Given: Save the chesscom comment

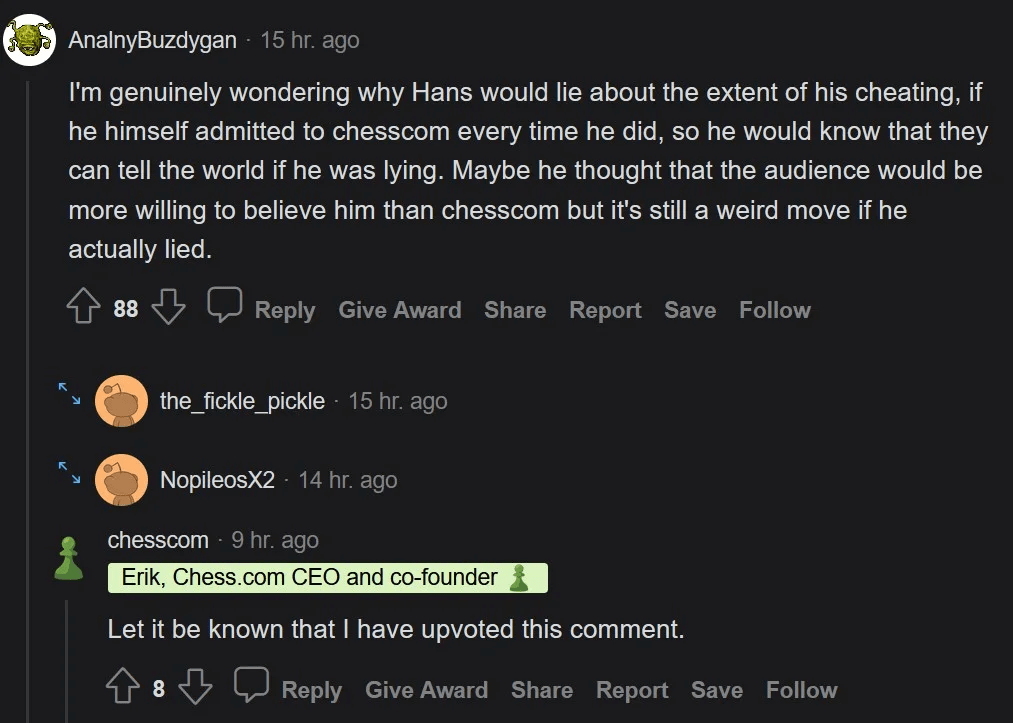Looking at the screenshot, I should [717, 690].
